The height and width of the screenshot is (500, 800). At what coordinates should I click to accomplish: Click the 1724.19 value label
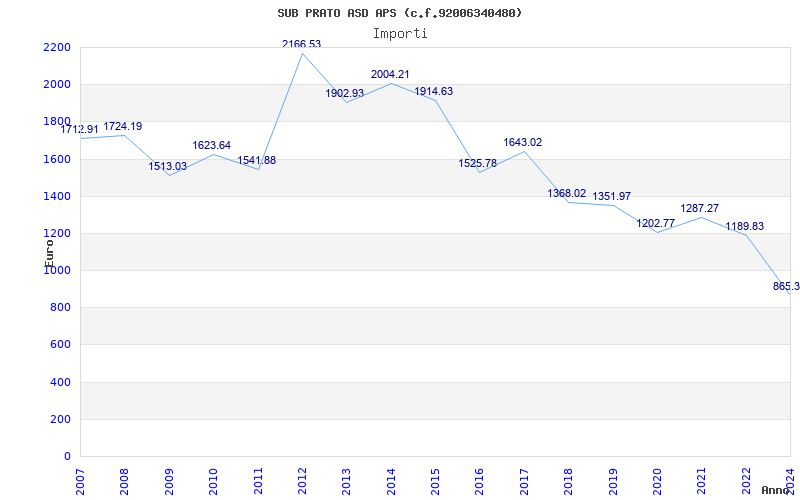(x=123, y=126)
